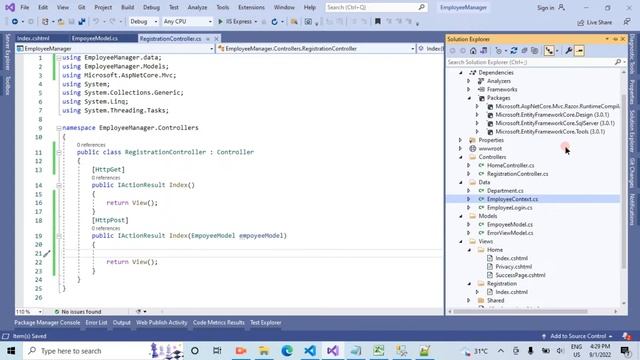Select Department.cs in Solution Explorer
Screen dimensions: 640x360
(x=505, y=191)
